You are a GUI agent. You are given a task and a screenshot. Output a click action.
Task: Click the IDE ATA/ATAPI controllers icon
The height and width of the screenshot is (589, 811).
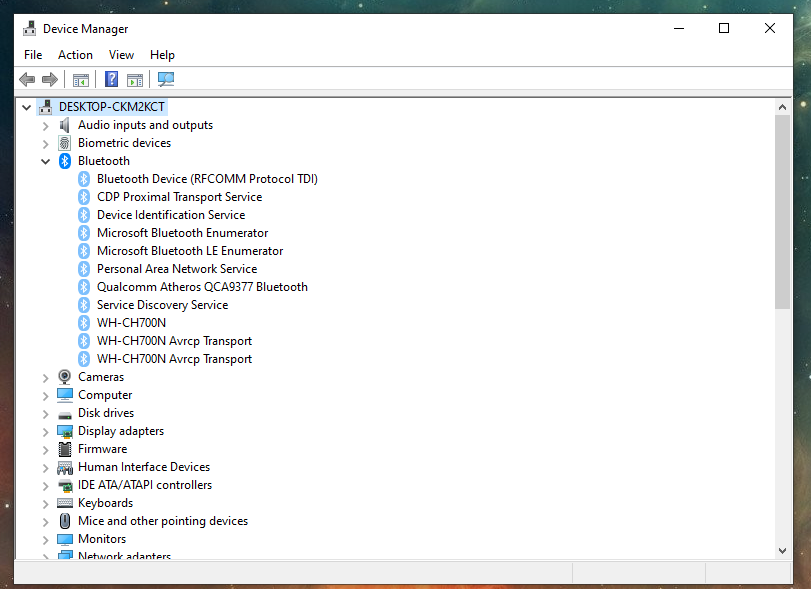(65, 486)
